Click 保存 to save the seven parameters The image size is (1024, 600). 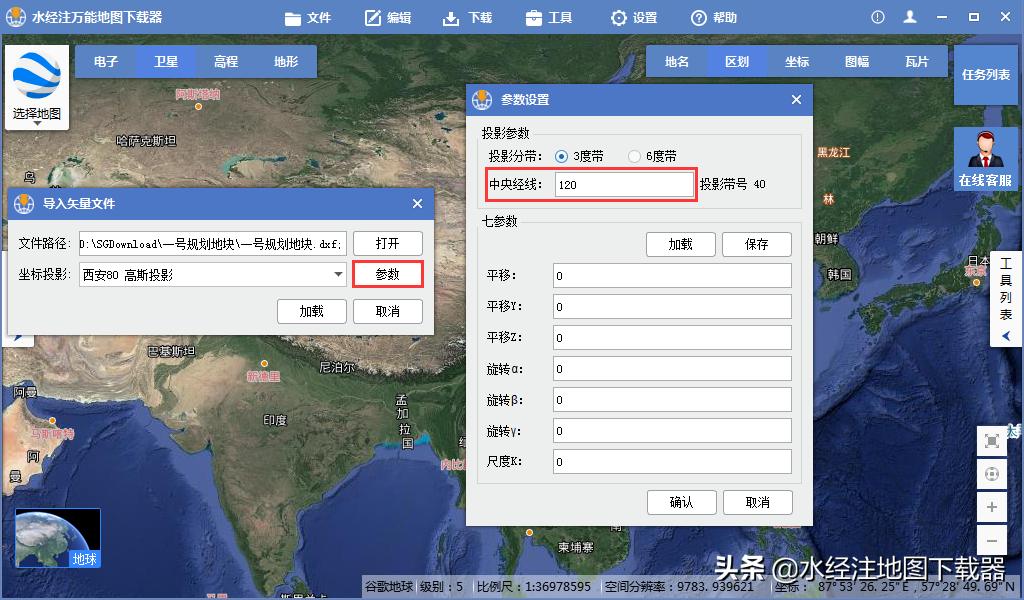[x=758, y=244]
